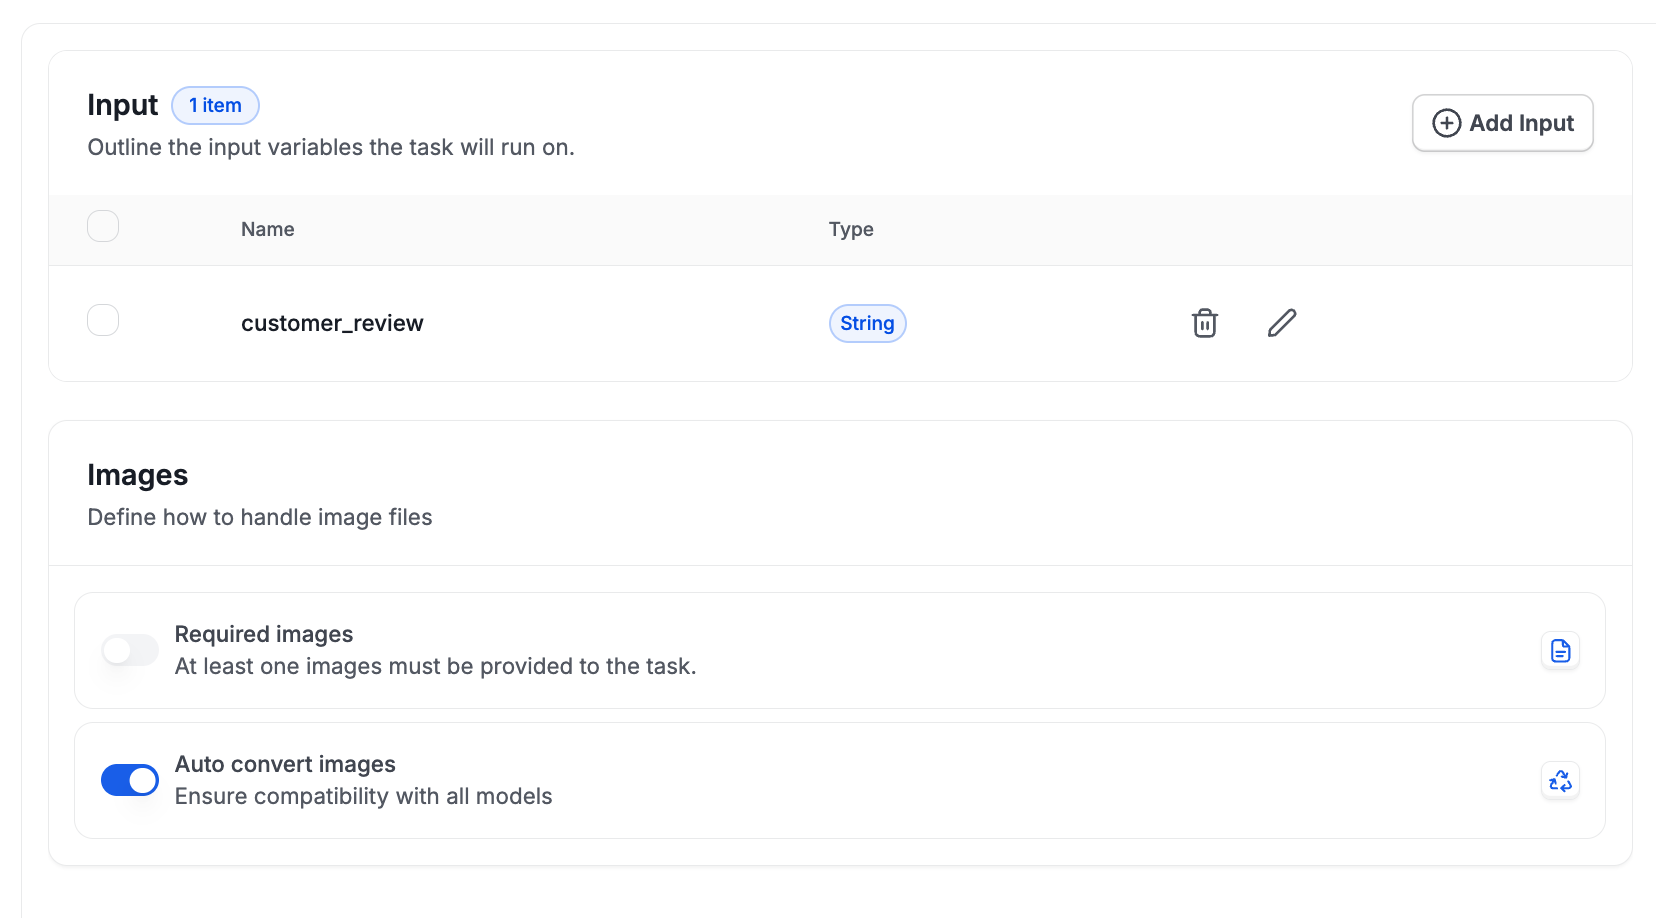Click the String type badge

pos(867,324)
